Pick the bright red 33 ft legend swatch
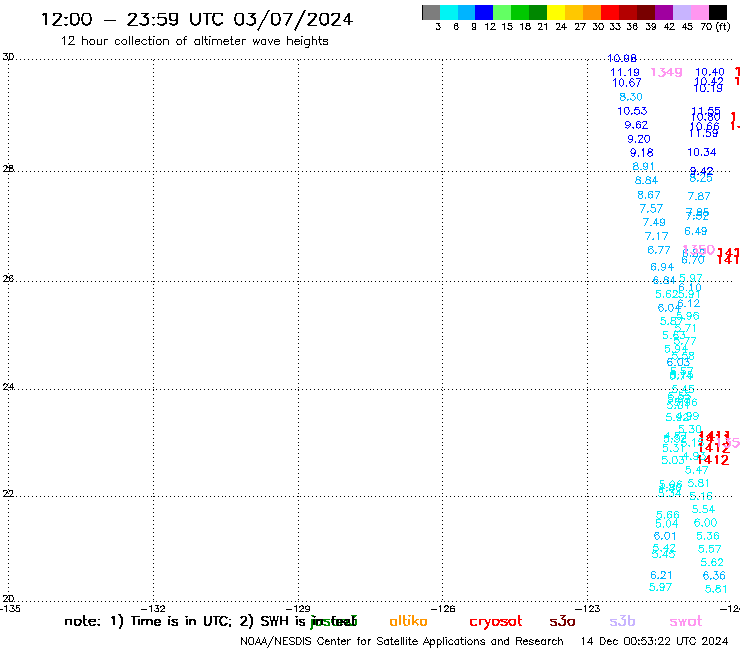Screen dimensions: 740x650 coord(610,12)
